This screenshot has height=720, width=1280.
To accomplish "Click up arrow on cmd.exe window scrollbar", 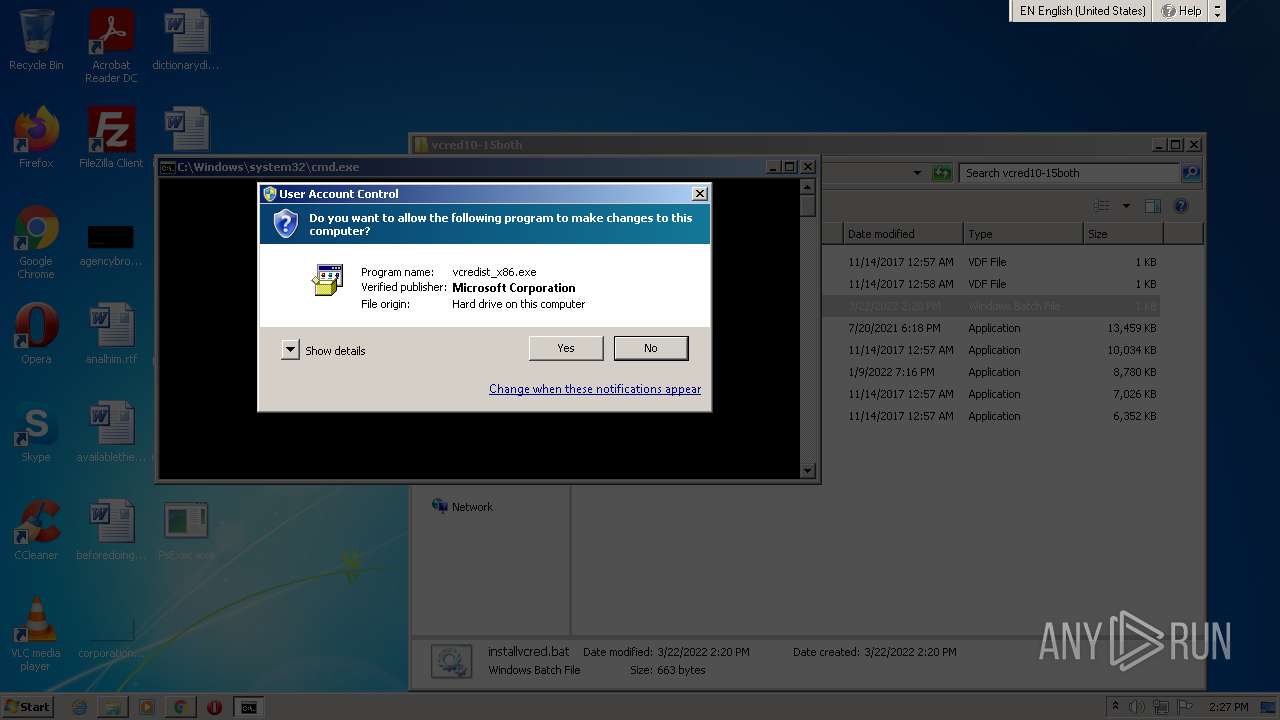I will point(808,186).
